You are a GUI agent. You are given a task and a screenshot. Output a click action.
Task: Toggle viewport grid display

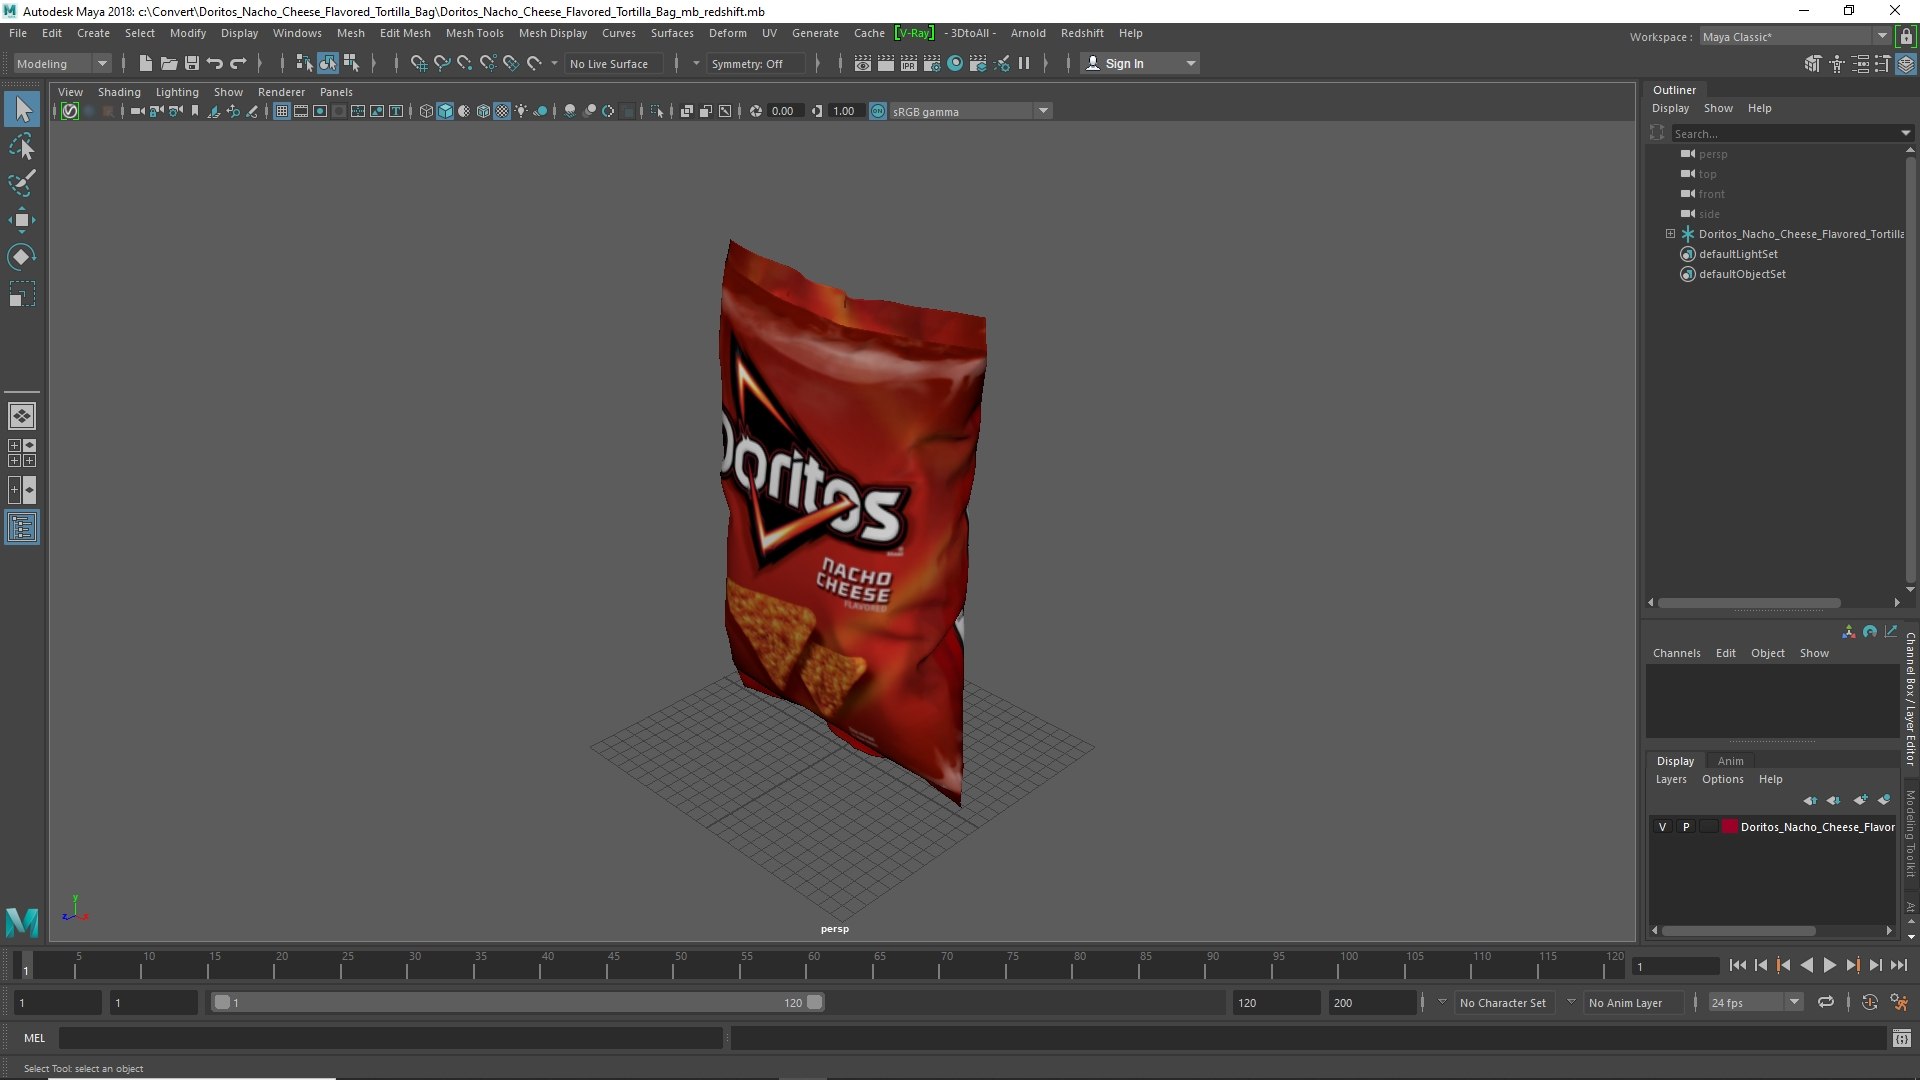282,111
